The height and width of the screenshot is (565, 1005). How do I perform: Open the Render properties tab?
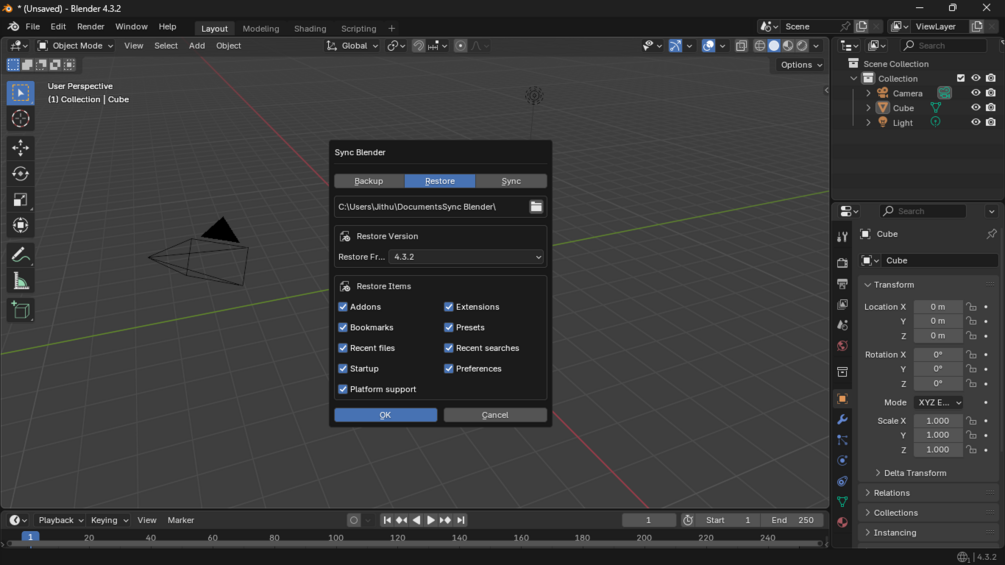842,263
